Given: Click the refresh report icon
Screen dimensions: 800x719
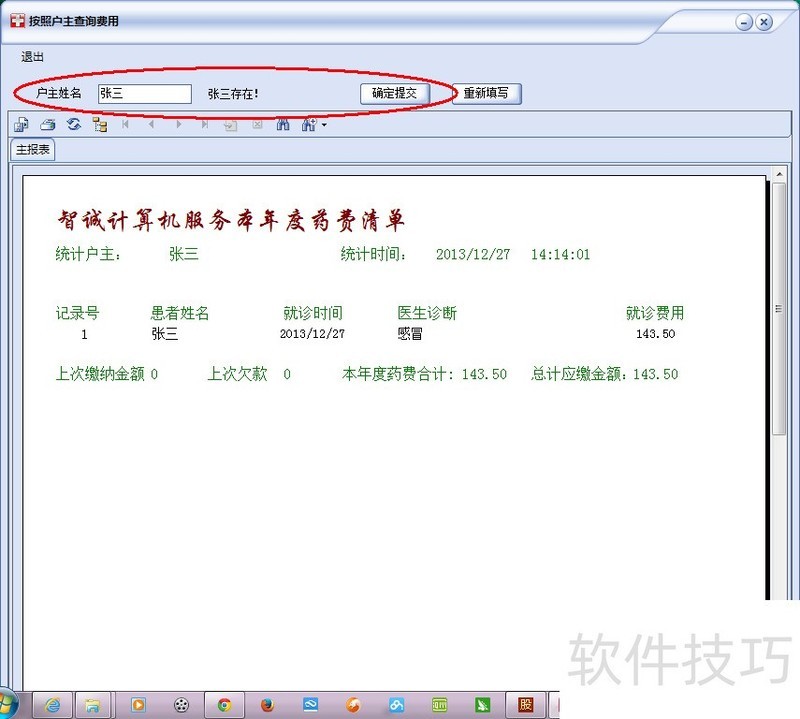Looking at the screenshot, I should click(73, 125).
